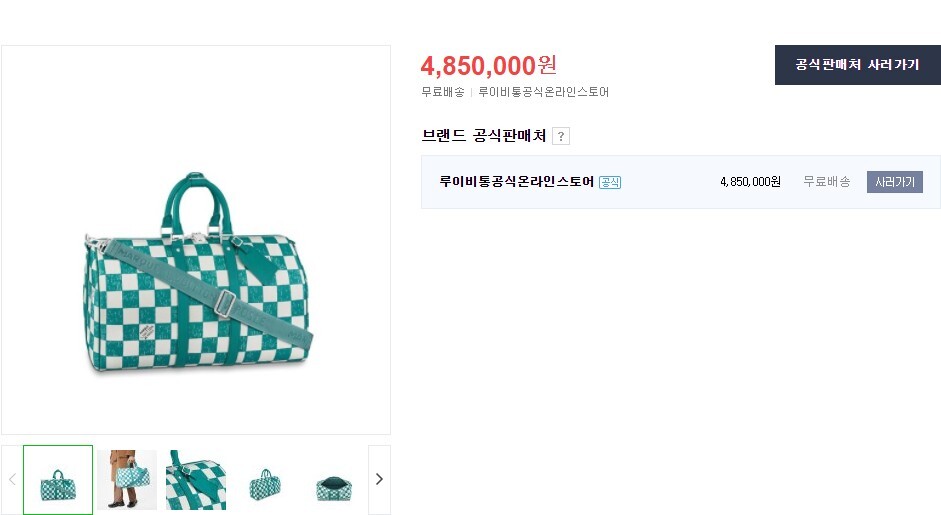Select thumbnail showing model carrying bag

point(127,480)
